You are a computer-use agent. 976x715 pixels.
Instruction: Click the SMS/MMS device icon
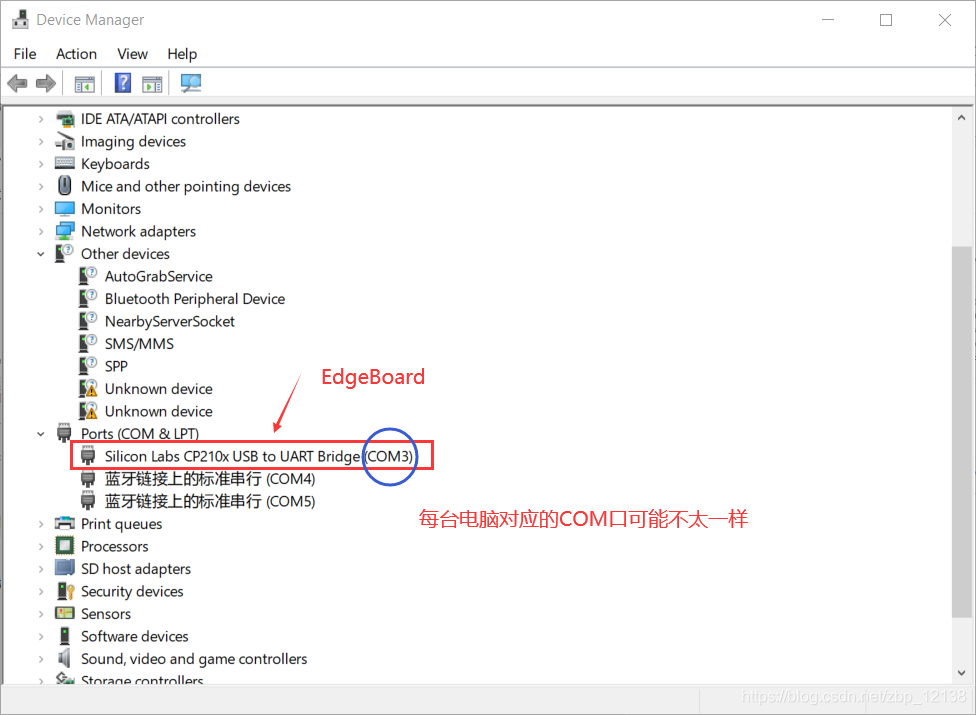tap(88, 343)
